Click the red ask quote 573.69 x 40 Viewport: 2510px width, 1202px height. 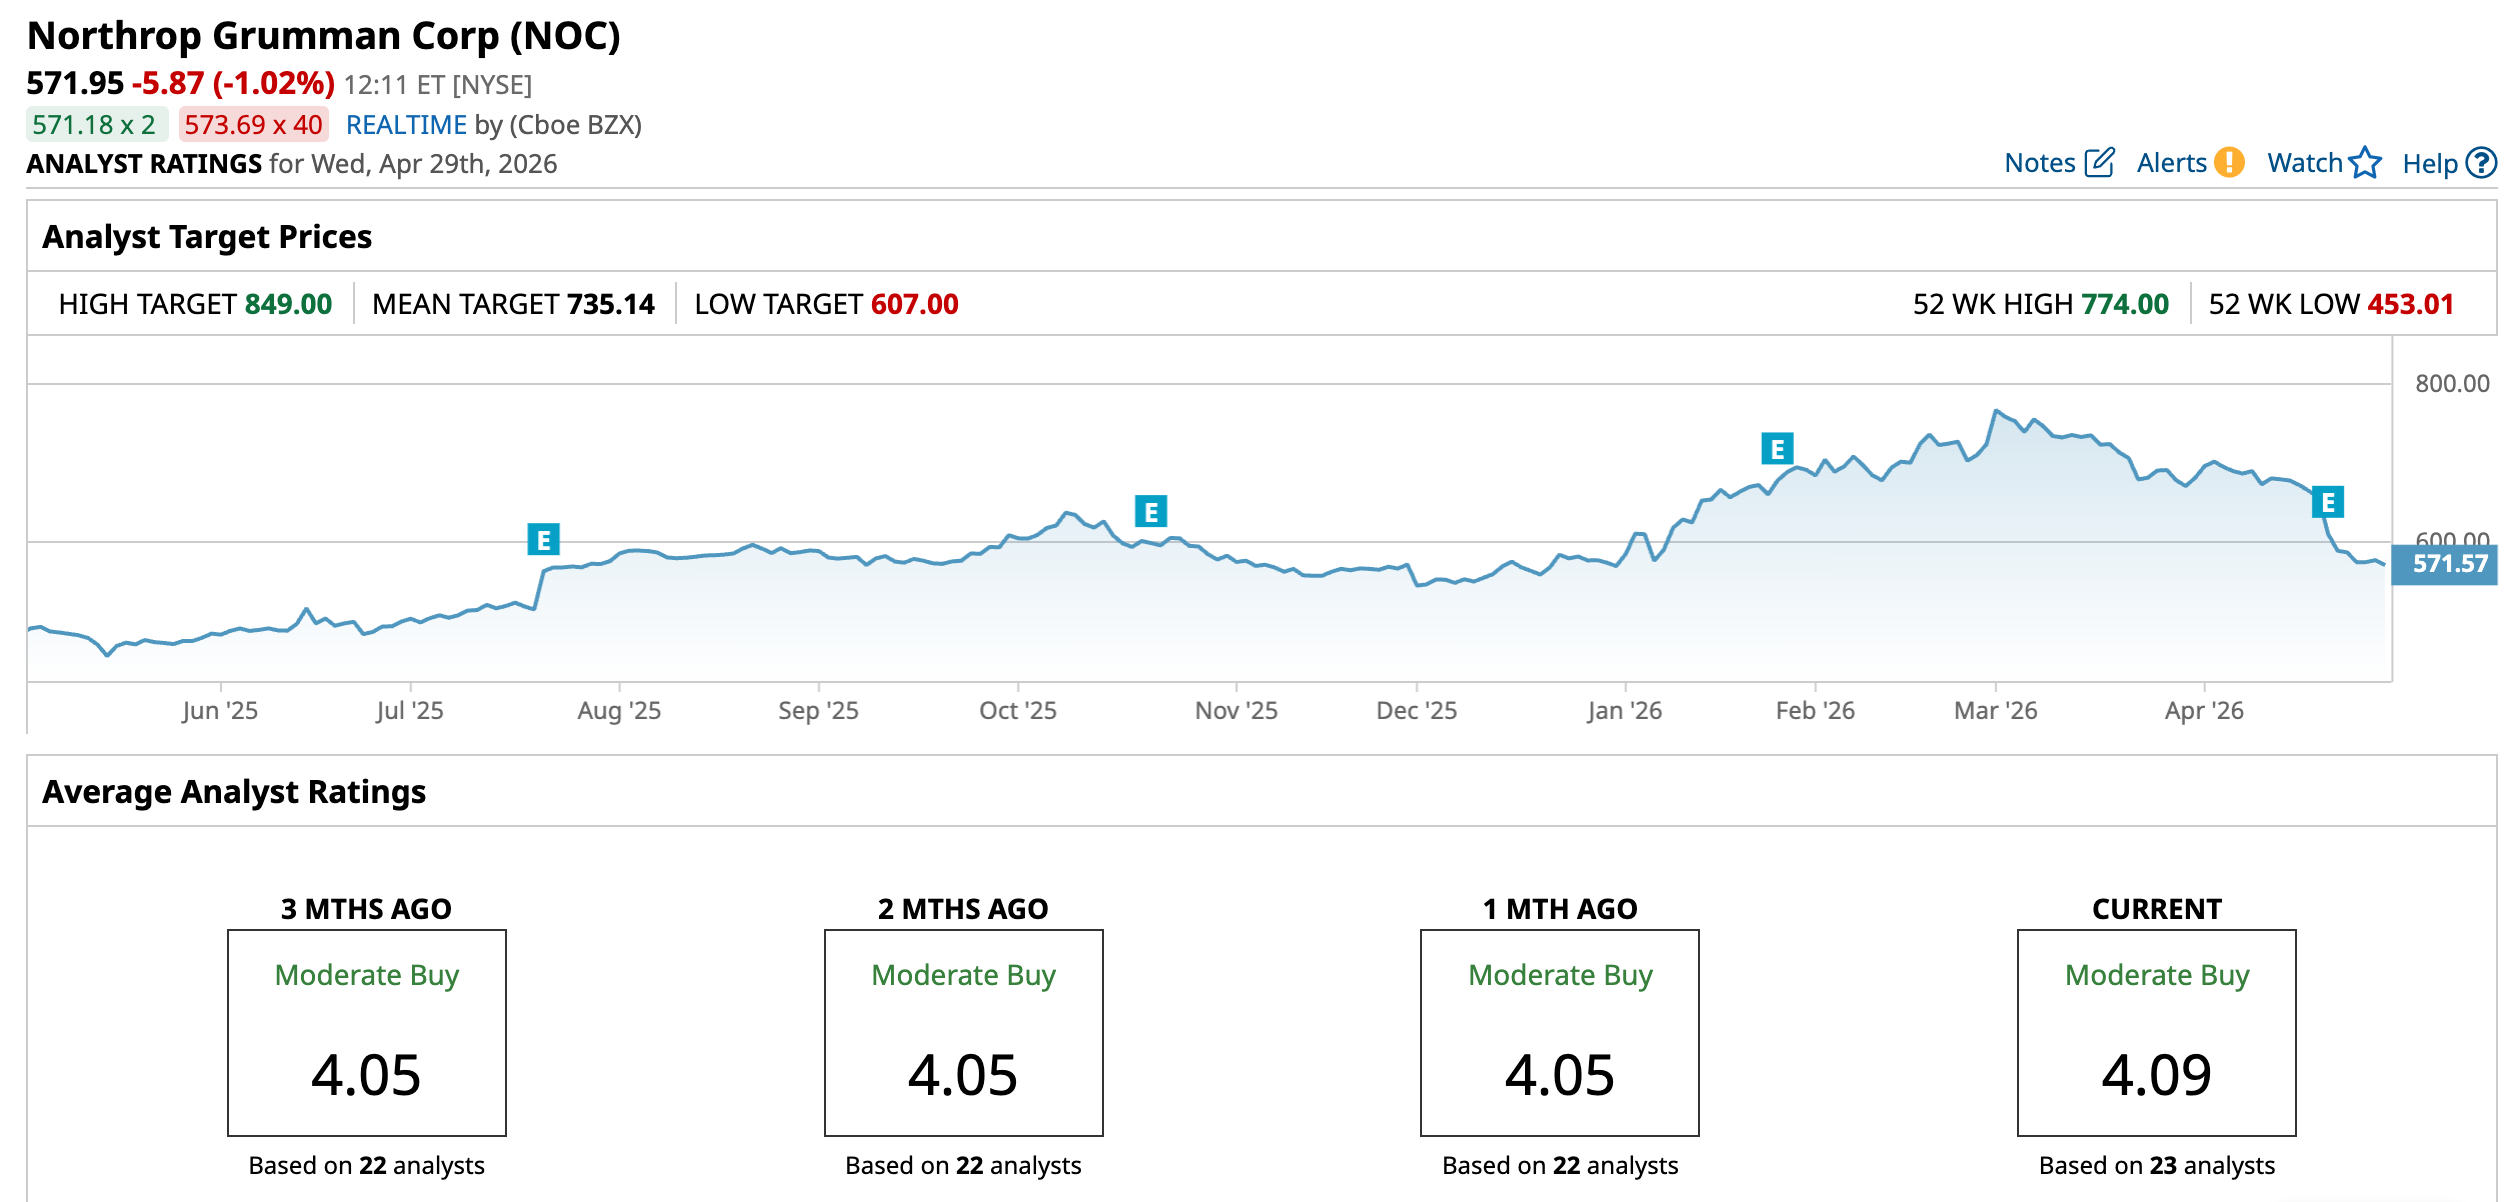tap(253, 125)
